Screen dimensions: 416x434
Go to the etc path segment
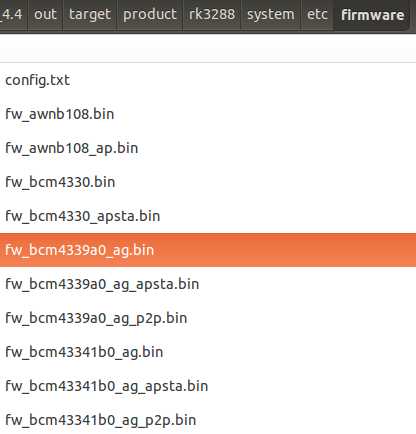tap(317, 15)
